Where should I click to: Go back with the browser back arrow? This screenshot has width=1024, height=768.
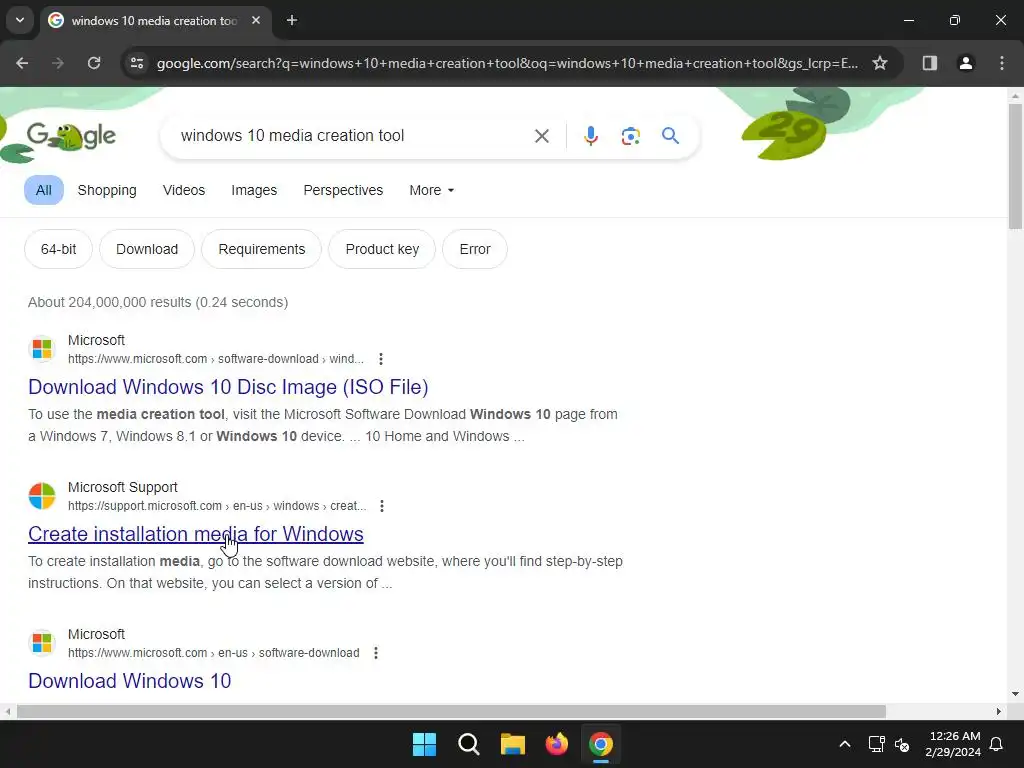pos(22,63)
